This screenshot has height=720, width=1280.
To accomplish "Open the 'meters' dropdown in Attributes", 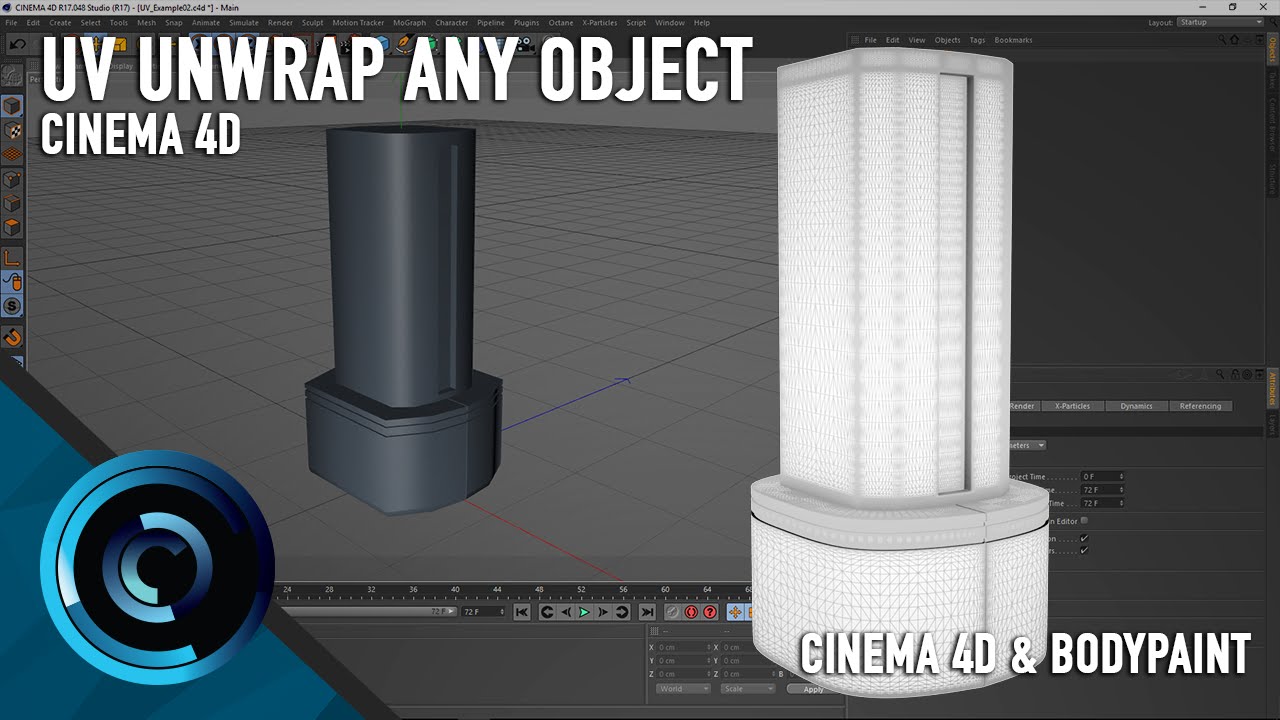I will coord(1028,445).
